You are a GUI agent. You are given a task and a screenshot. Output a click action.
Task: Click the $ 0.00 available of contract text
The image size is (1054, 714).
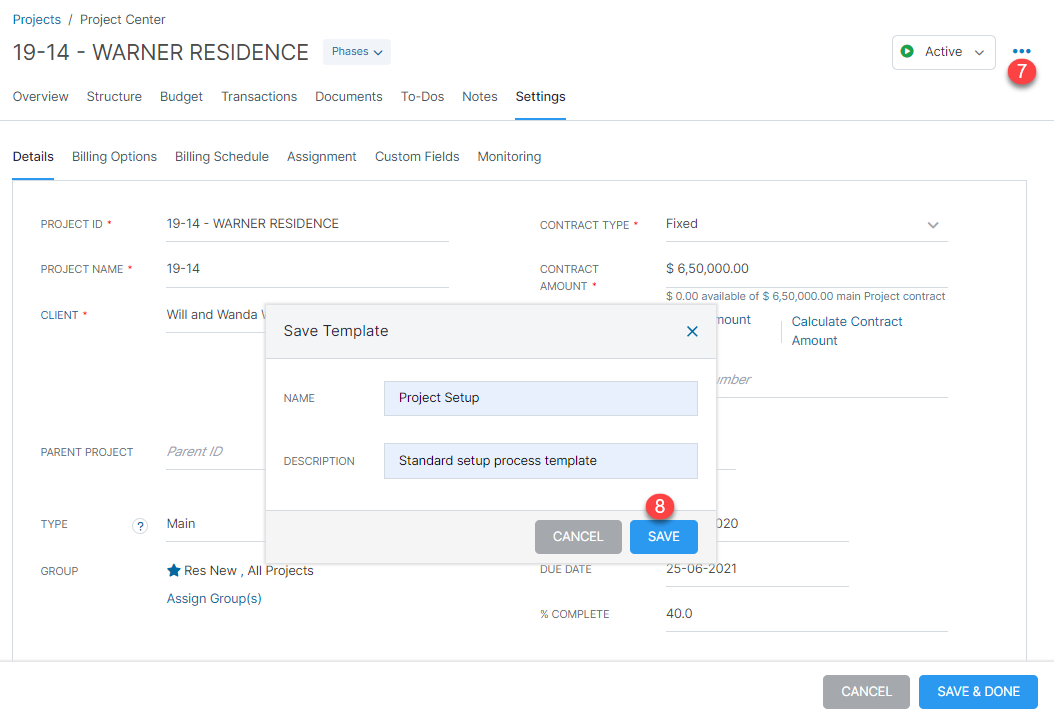(x=805, y=296)
